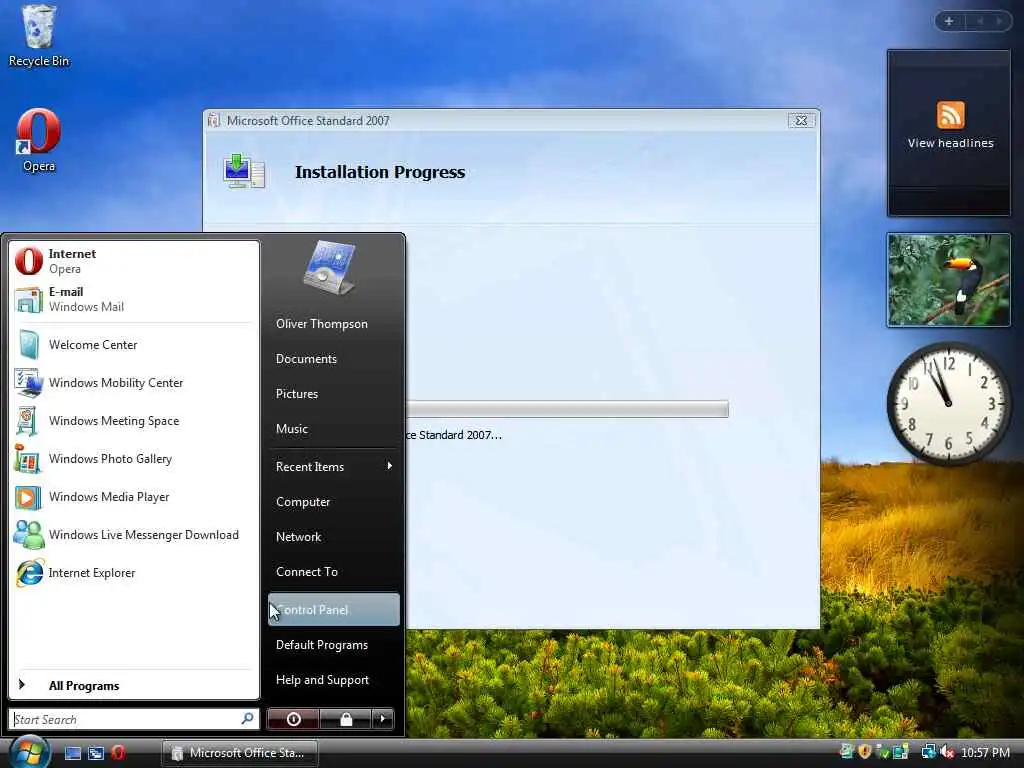Image resolution: width=1024 pixels, height=768 pixels.
Task: Select Connect To in start menu
Action: [333, 571]
